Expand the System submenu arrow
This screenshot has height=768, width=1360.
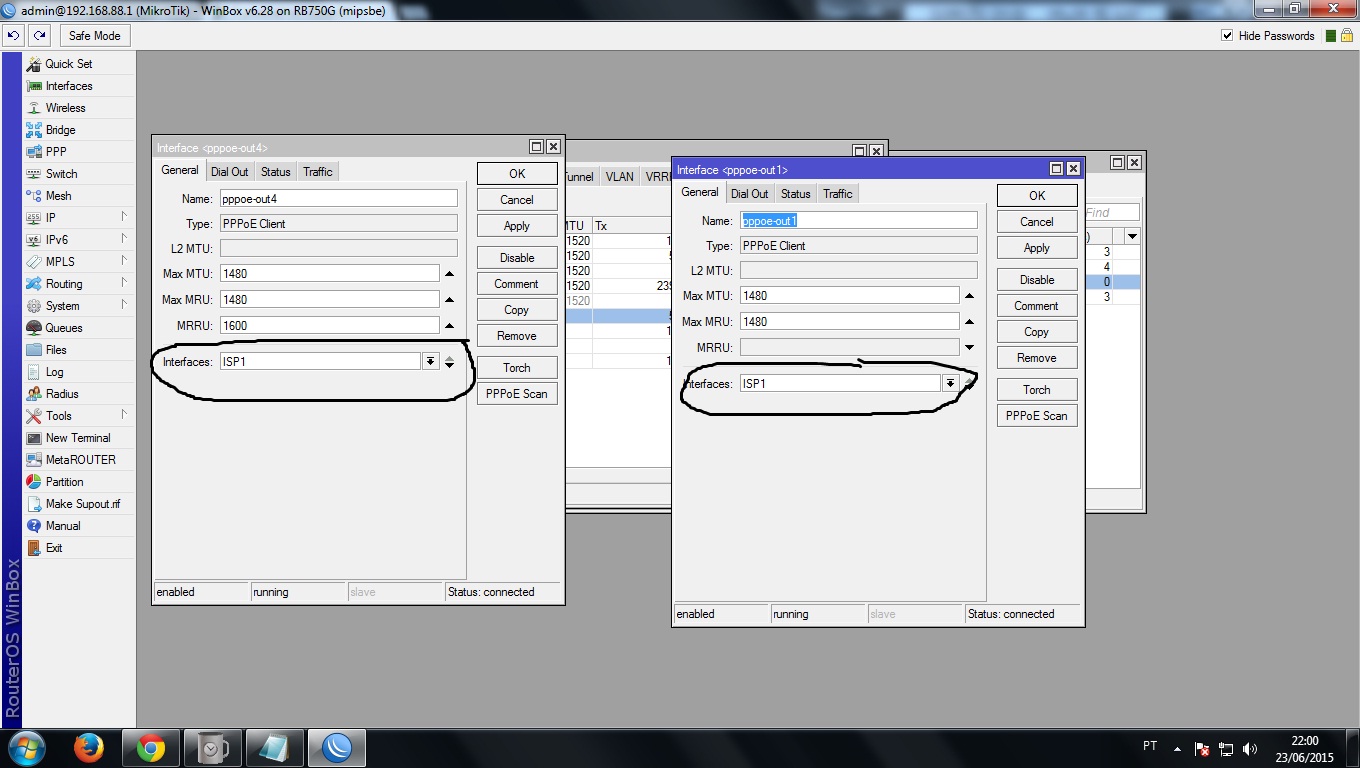[x=124, y=305]
